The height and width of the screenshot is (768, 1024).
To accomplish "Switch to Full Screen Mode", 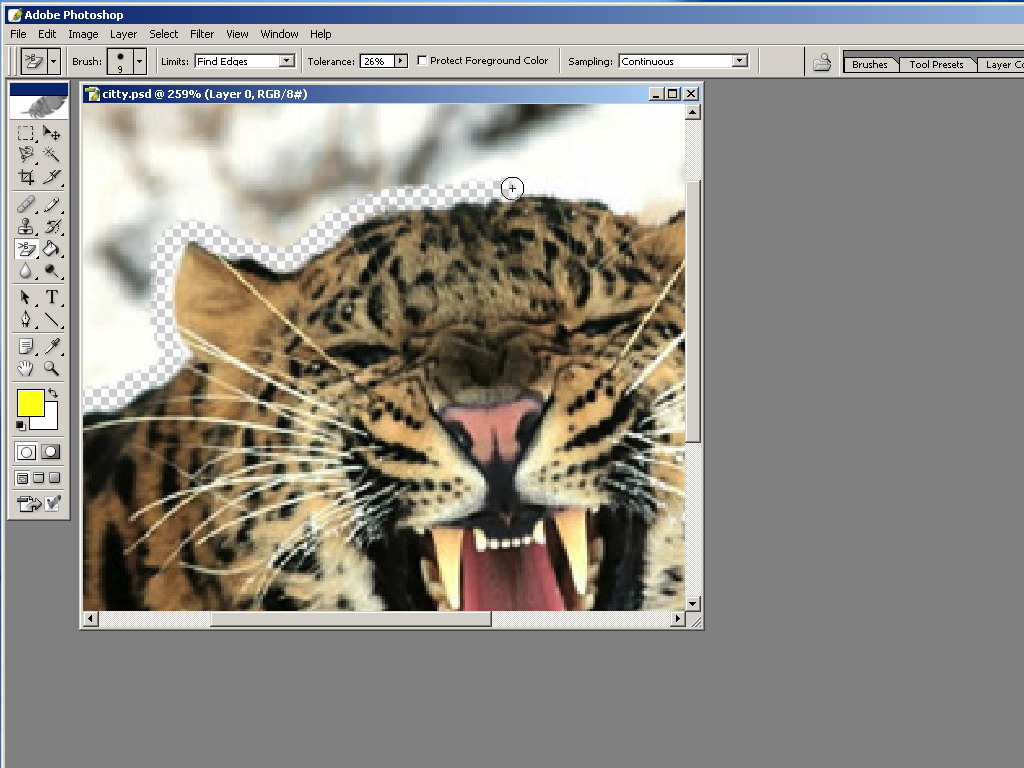I will pos(55,478).
